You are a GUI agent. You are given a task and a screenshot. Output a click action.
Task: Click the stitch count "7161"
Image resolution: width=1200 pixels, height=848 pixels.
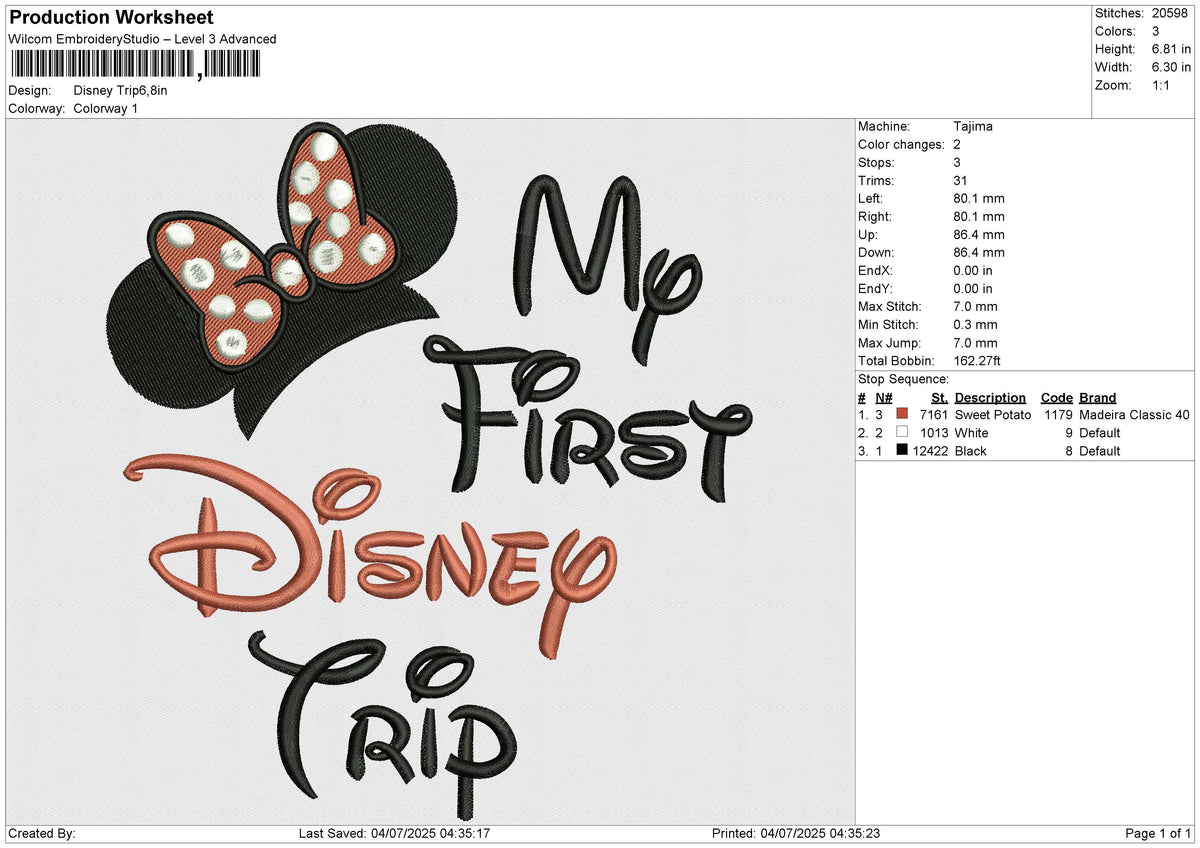coord(933,414)
